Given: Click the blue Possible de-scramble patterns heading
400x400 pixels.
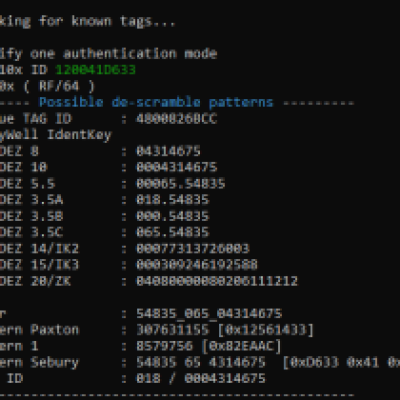Looking at the screenshot, I should 156,102.
